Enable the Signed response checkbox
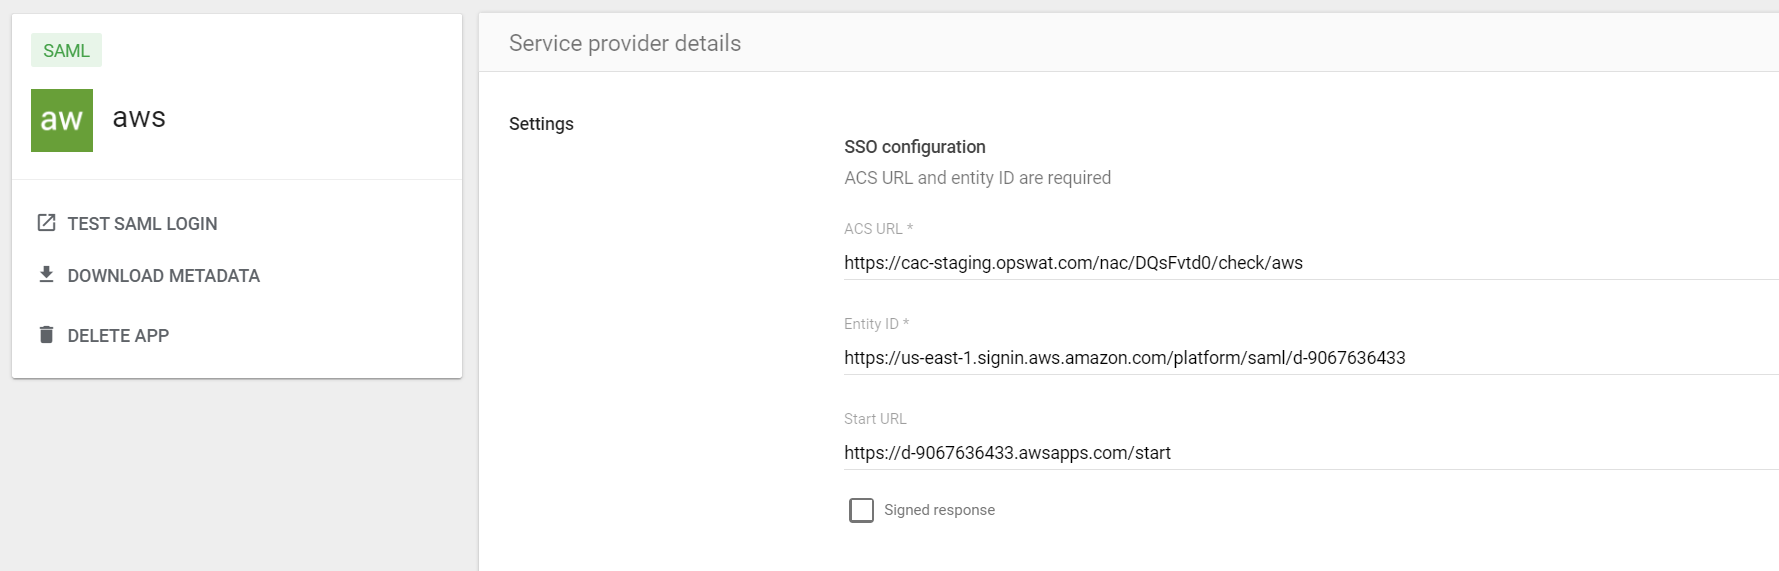The image size is (1779, 571). click(861, 510)
